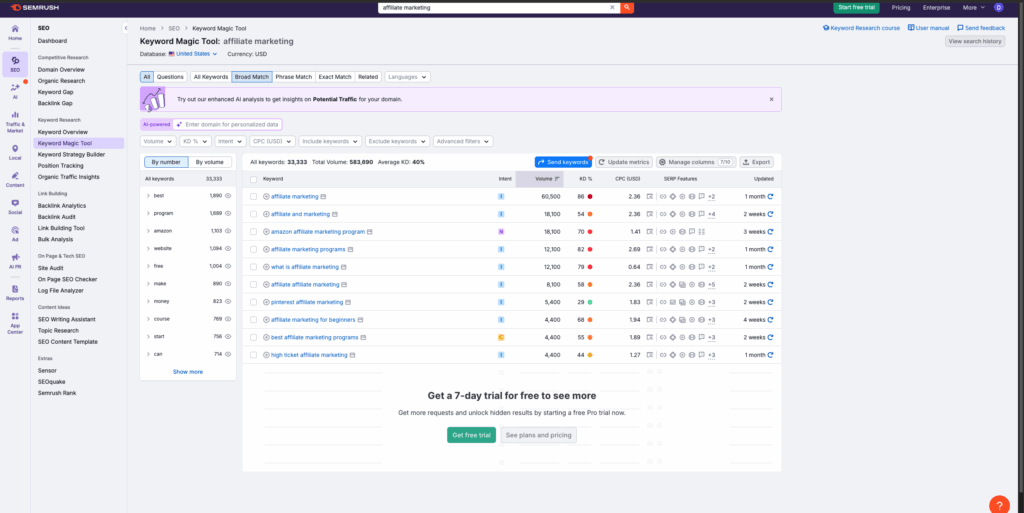Image resolution: width=1024 pixels, height=513 pixels.
Task: Switch to the Phrase Match tab
Action: (x=294, y=77)
